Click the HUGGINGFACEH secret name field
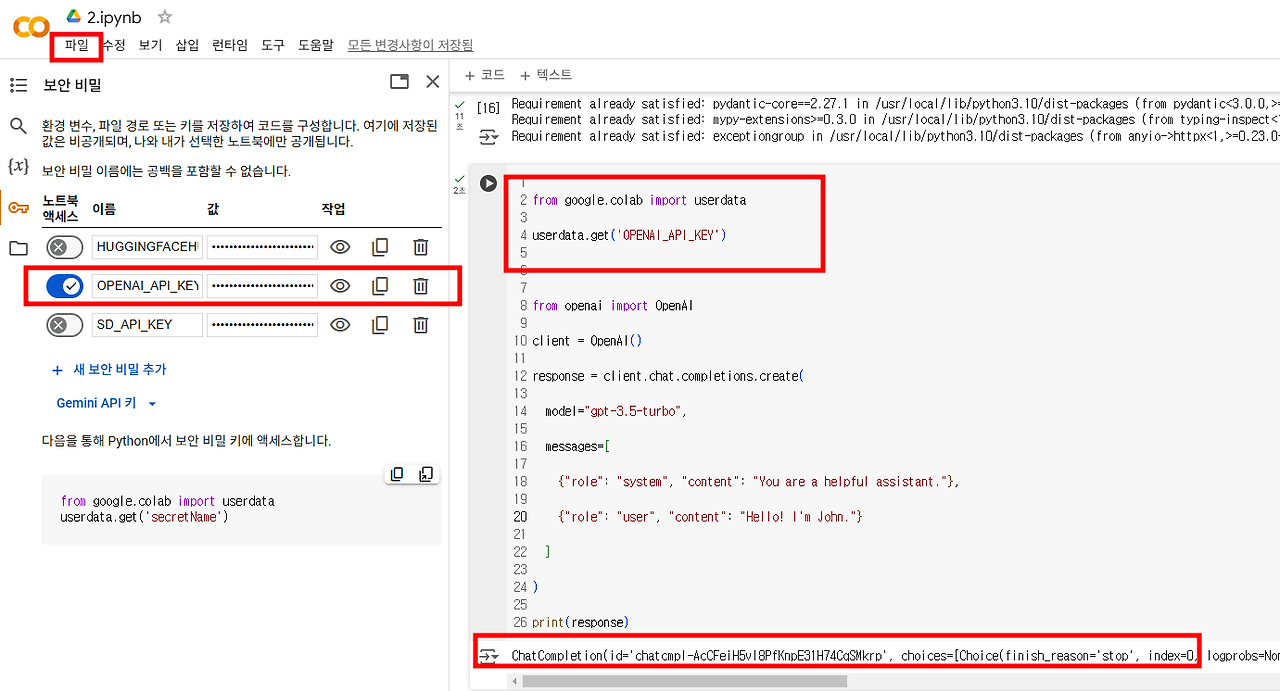The width and height of the screenshot is (1280, 691). (x=146, y=246)
